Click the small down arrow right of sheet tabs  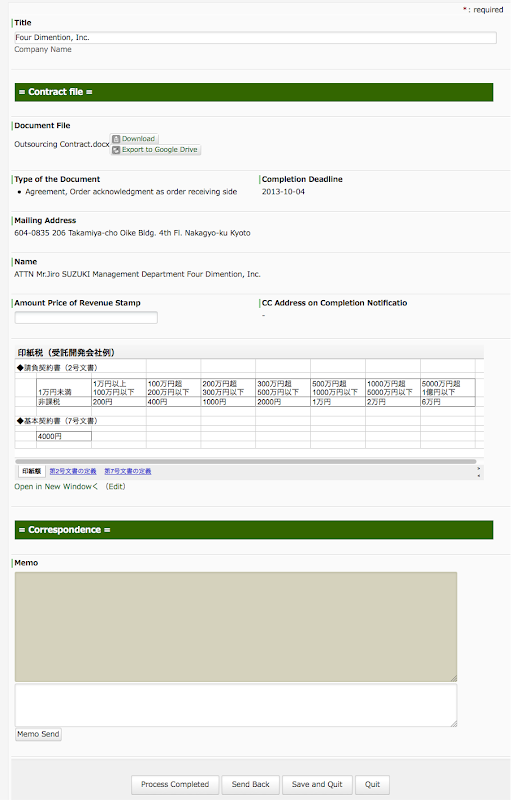(478, 476)
